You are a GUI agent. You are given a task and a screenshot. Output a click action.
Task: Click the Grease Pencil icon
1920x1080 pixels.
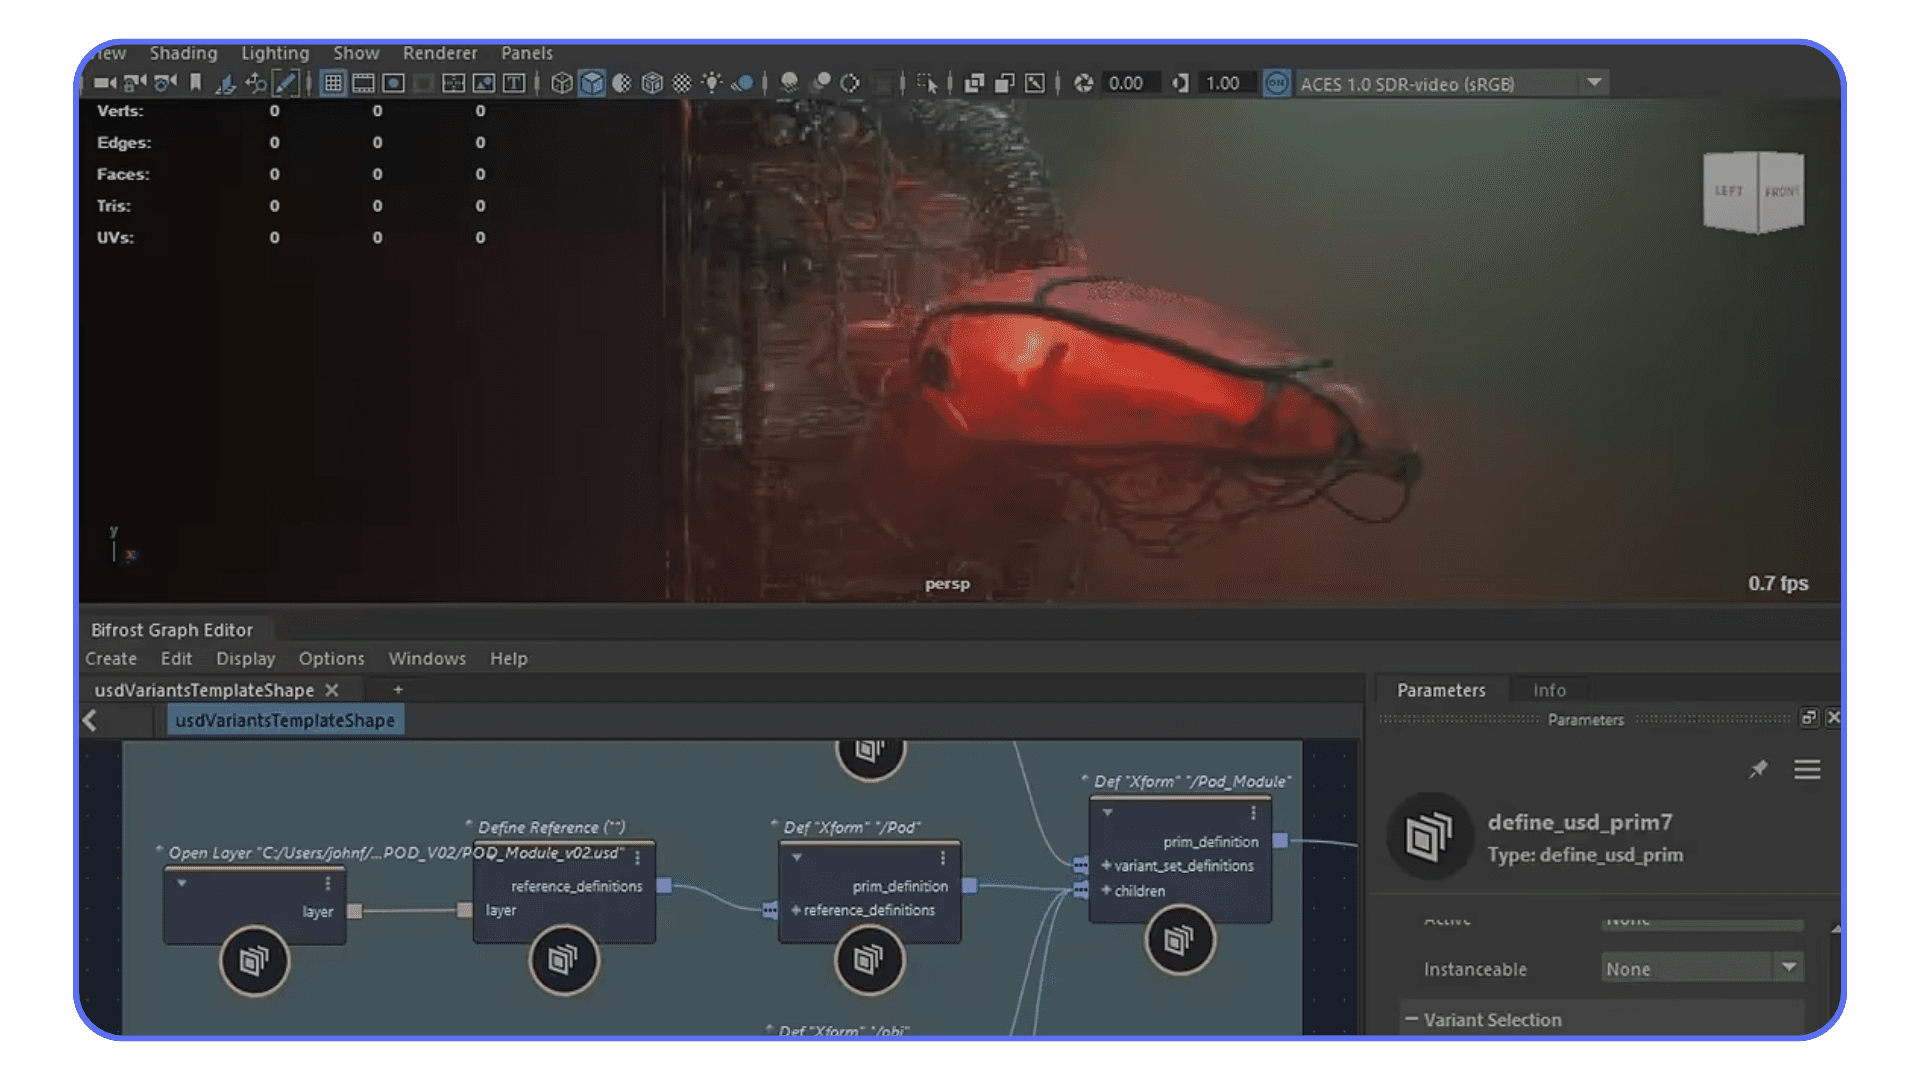[x=286, y=83]
